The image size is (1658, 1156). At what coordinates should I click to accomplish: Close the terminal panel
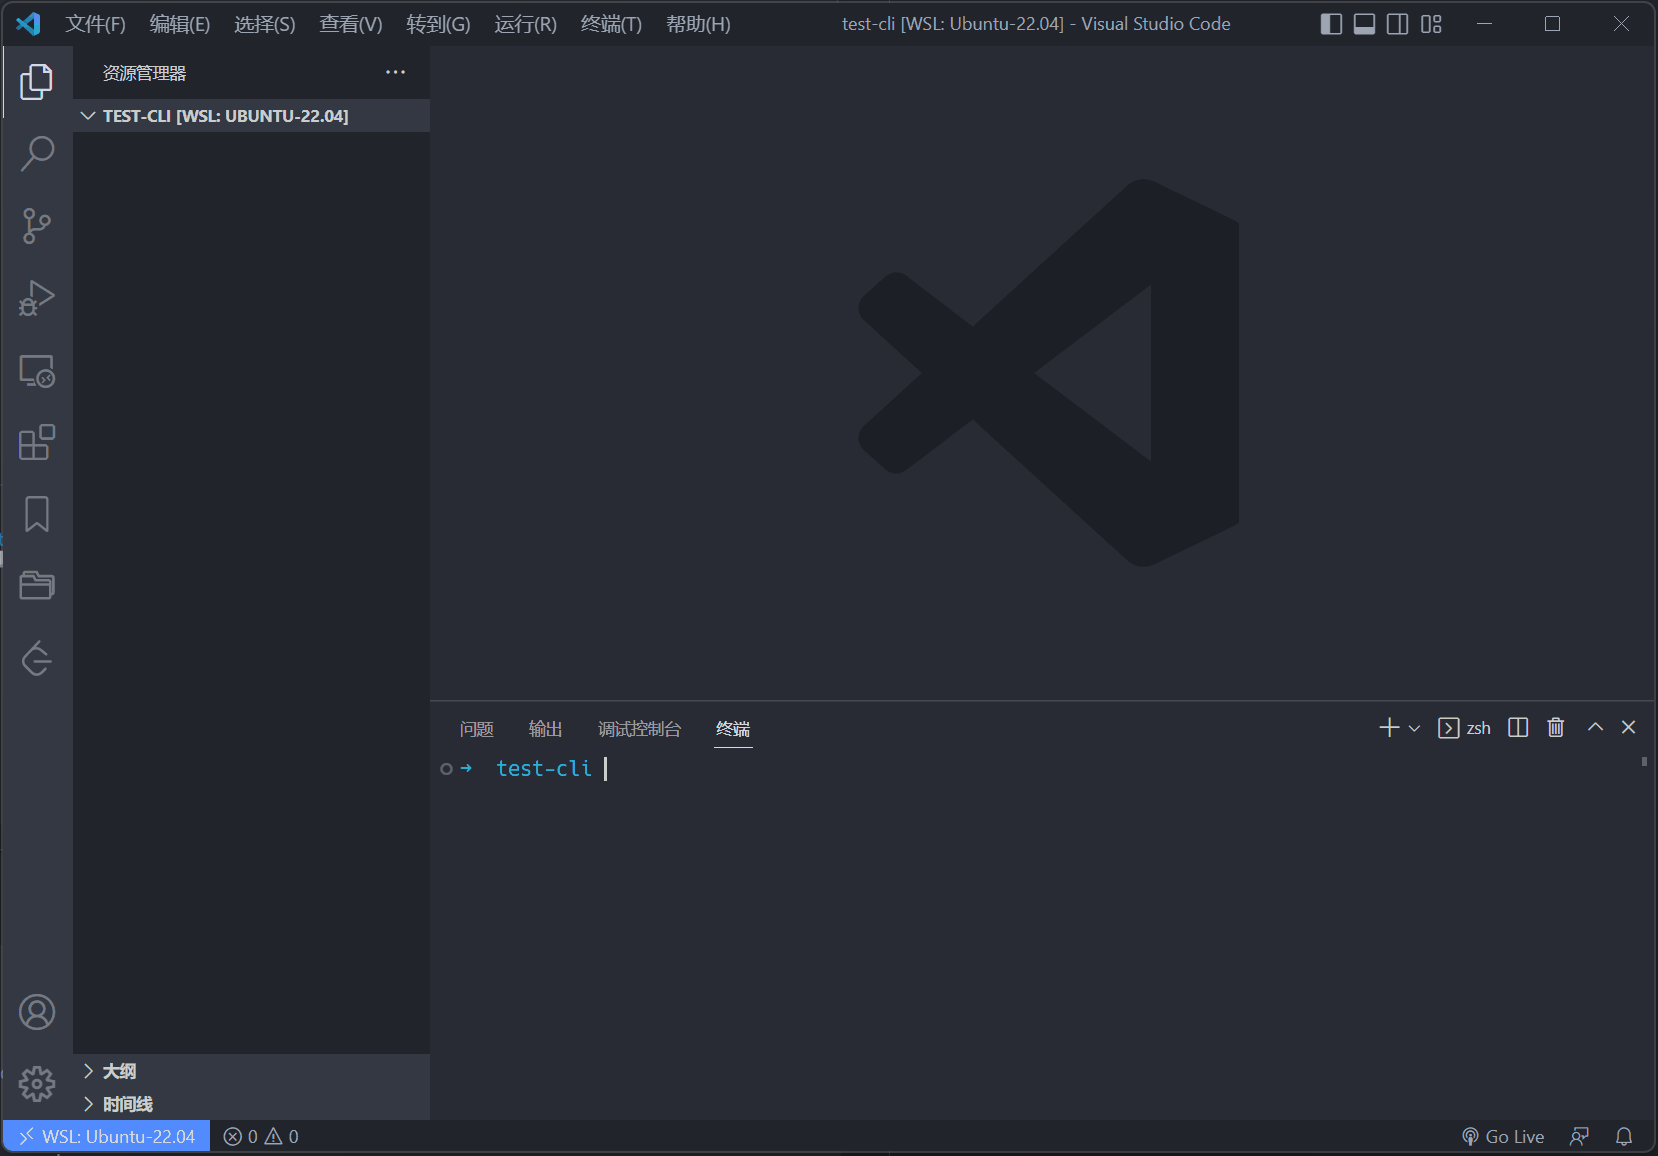click(x=1628, y=728)
